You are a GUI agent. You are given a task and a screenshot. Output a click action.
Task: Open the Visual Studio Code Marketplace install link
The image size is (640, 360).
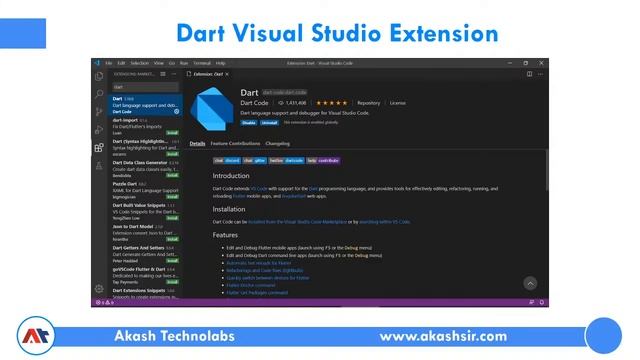297,222
